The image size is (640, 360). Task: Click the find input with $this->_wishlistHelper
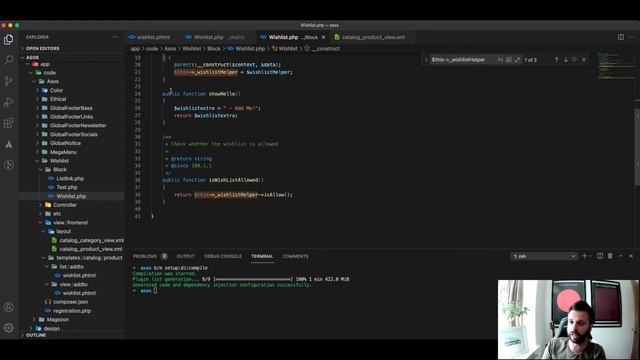pyautogui.click(x=463, y=60)
